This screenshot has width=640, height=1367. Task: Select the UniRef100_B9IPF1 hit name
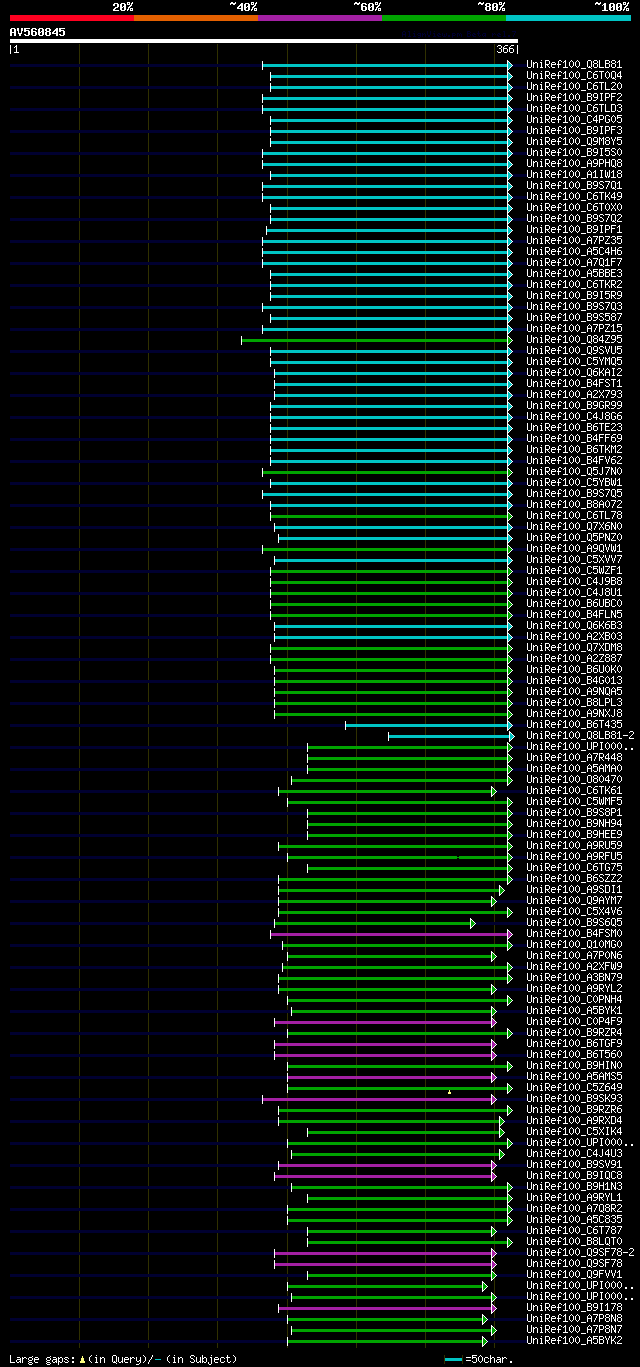pos(574,230)
